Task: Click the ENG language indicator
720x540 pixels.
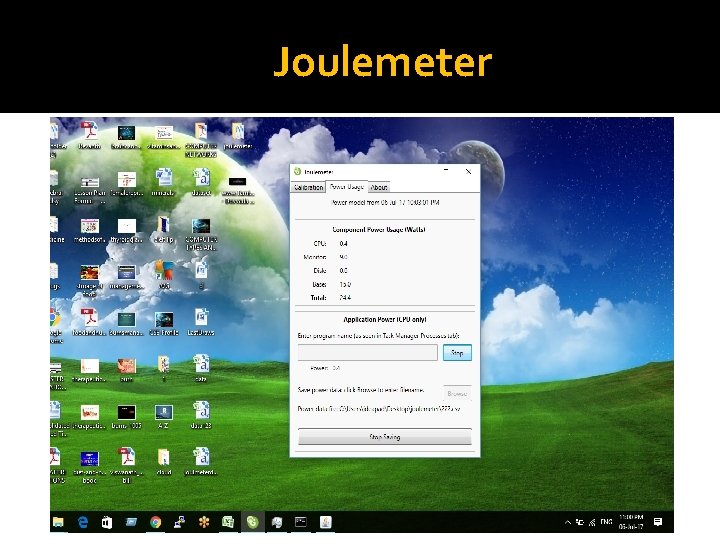Action: pos(607,522)
